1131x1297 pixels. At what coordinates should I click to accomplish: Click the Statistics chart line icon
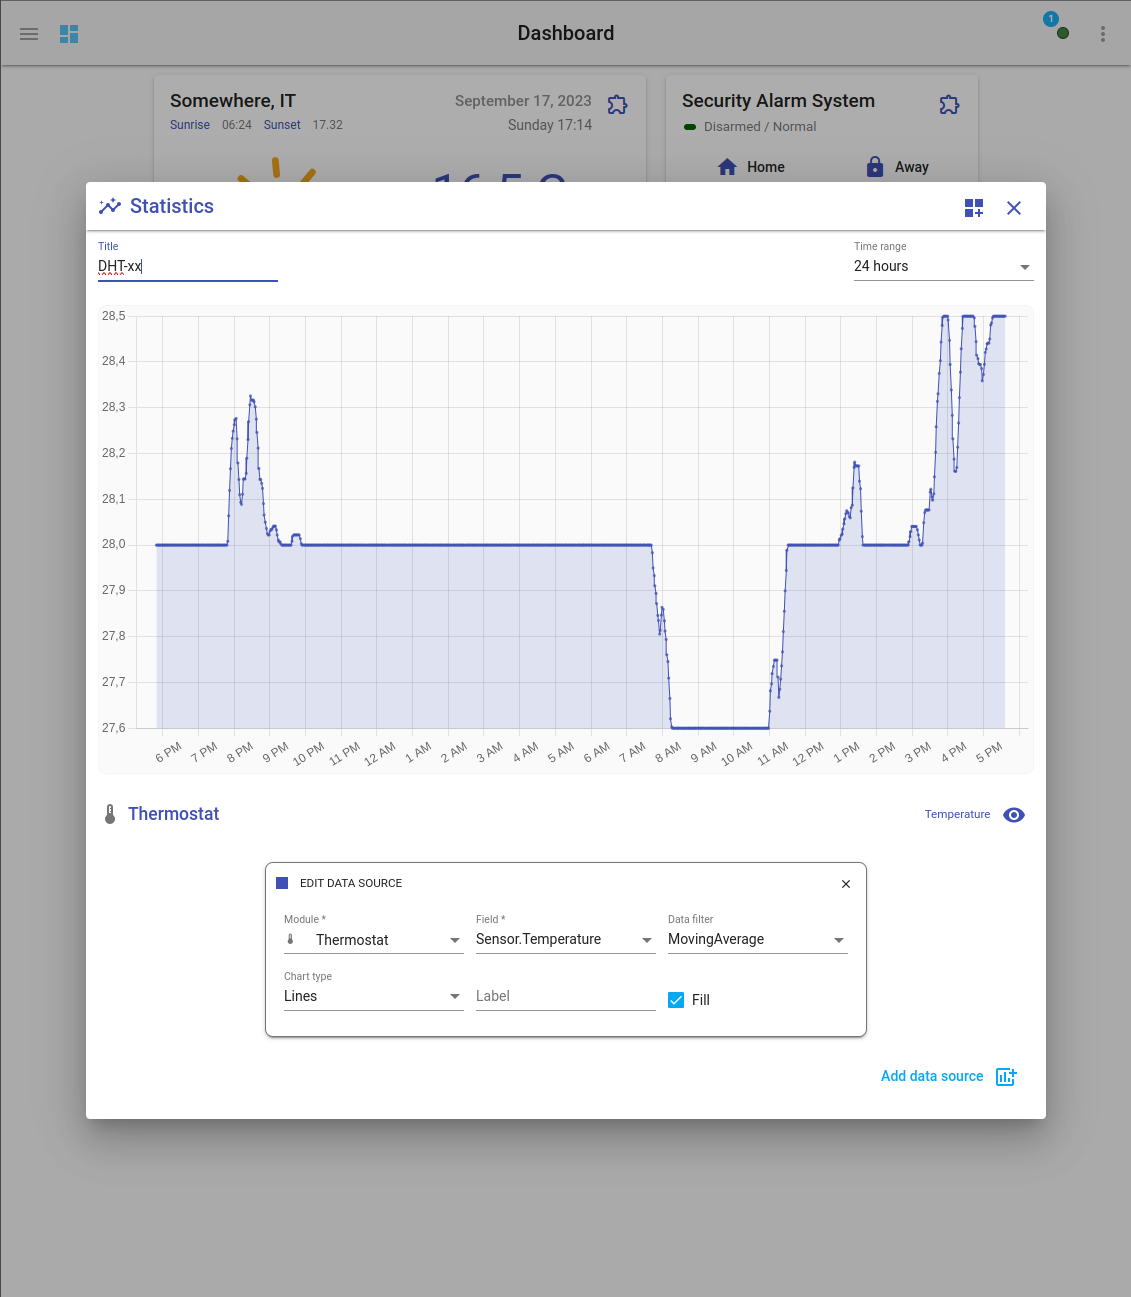110,206
